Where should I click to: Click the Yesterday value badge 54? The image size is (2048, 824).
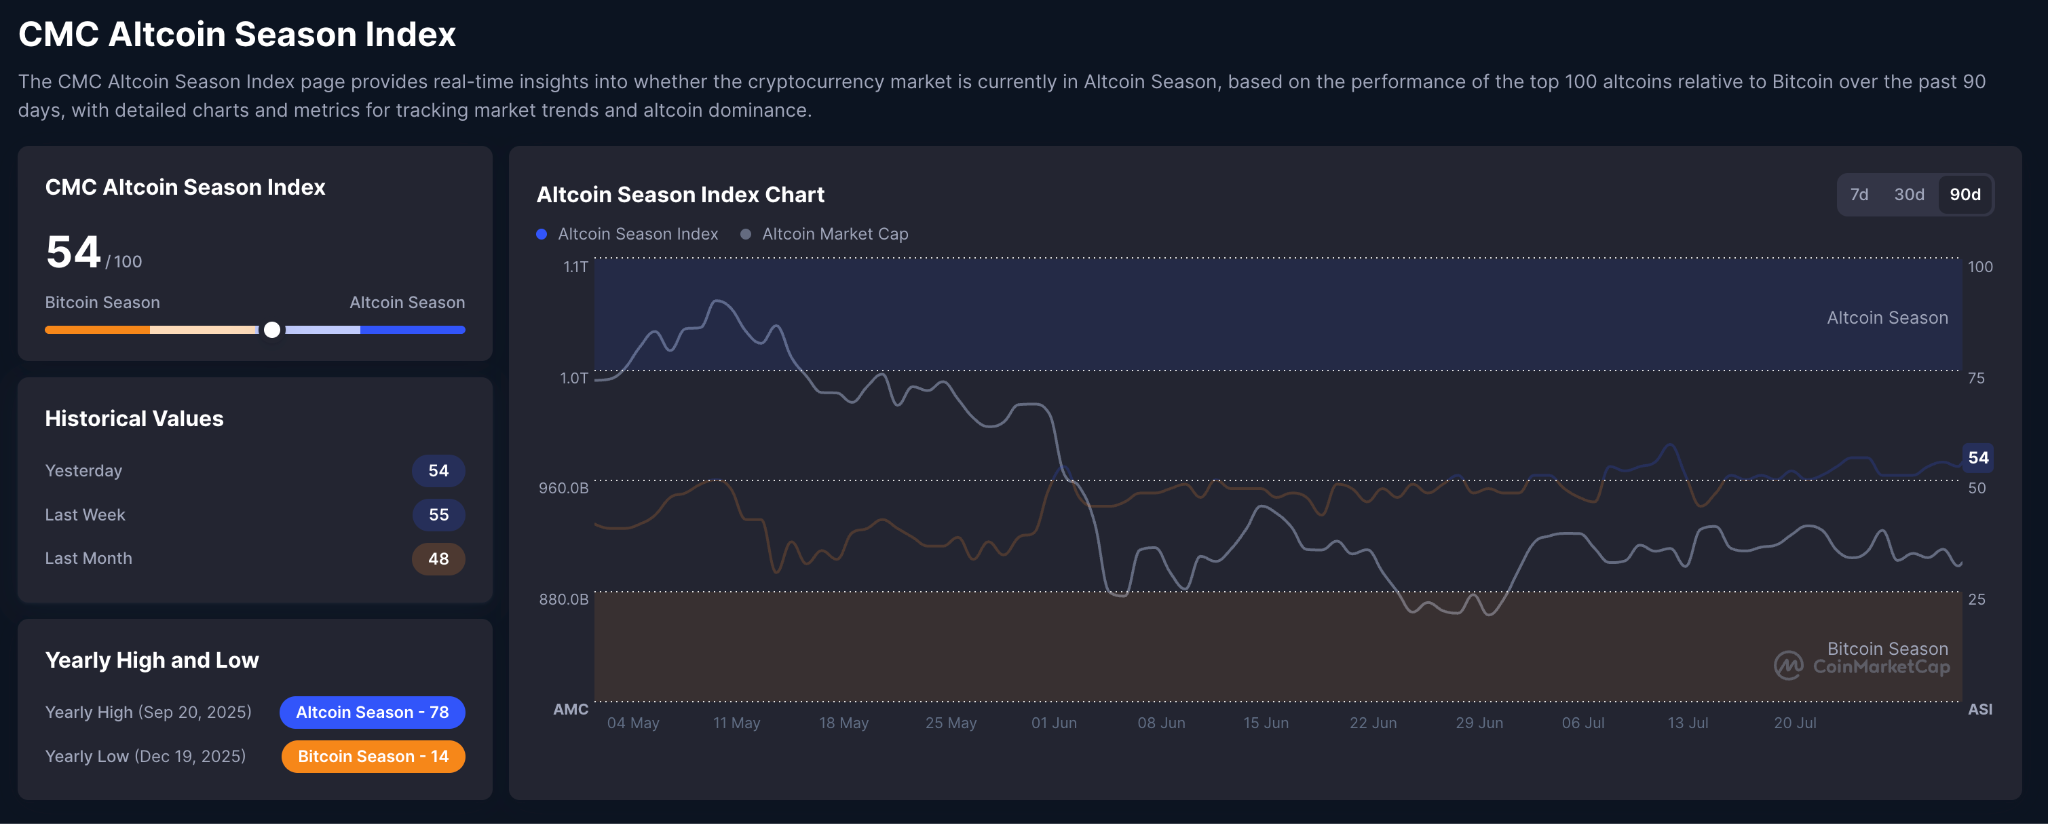pyautogui.click(x=438, y=471)
